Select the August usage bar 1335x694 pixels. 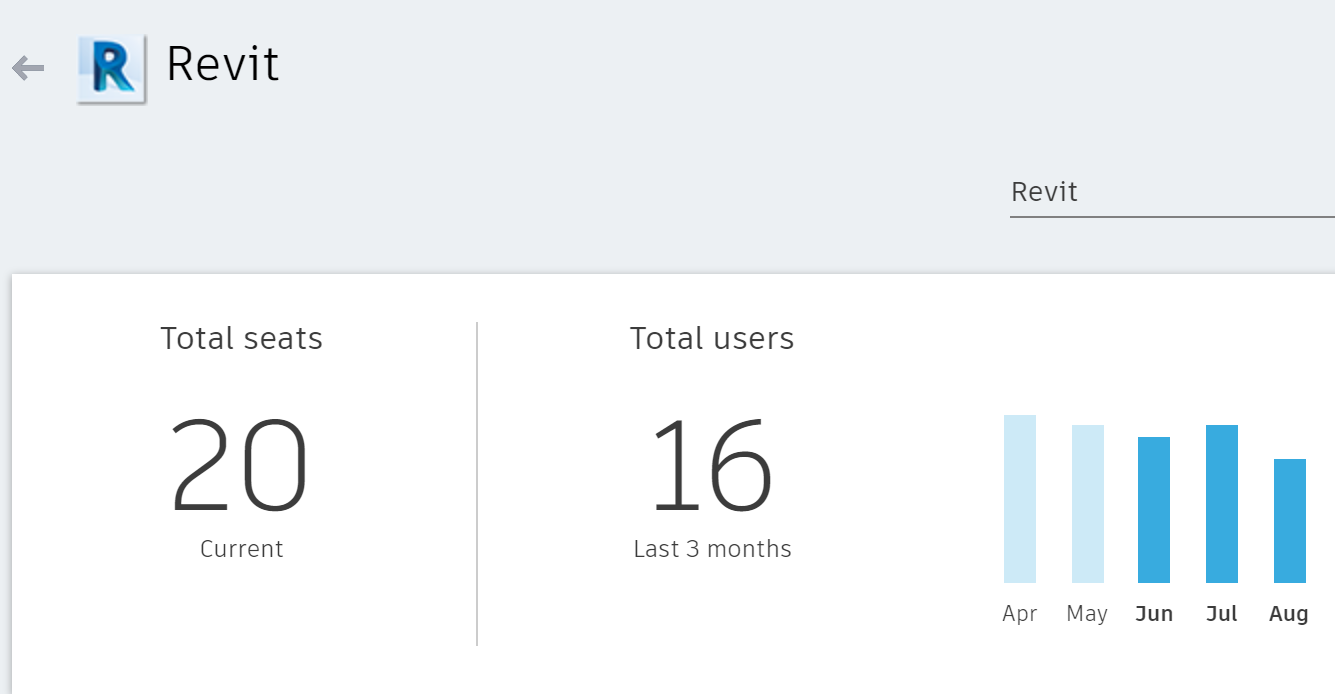point(1290,521)
